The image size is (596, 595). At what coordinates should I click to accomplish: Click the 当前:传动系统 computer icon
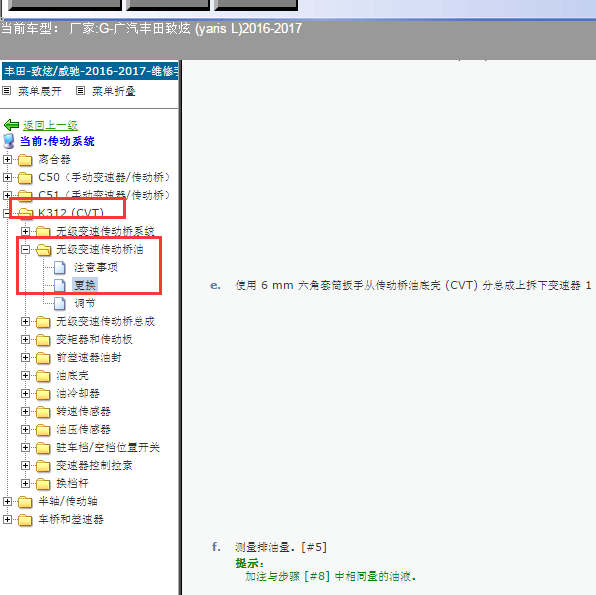pyautogui.click(x=9, y=141)
